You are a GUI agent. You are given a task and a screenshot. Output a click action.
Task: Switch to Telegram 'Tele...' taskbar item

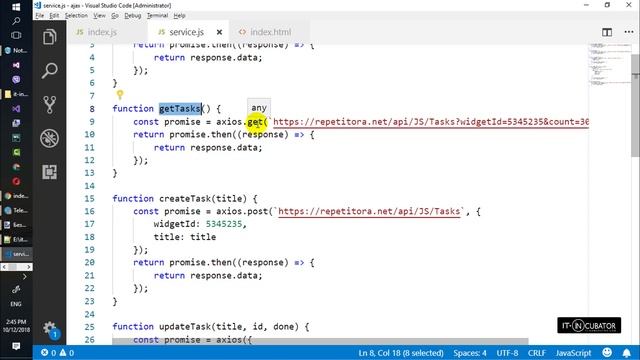click(x=16, y=210)
